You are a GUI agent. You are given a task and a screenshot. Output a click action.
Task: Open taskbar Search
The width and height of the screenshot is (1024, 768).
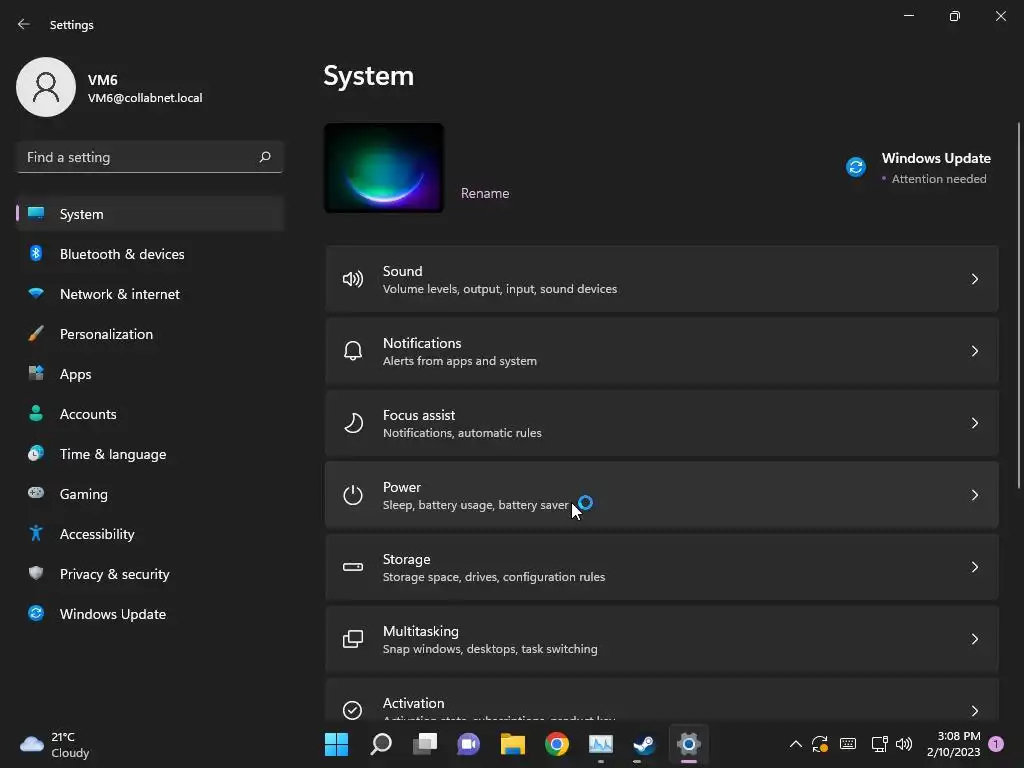[381, 744]
